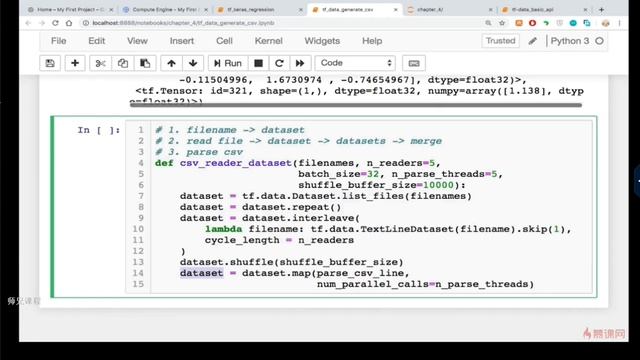This screenshot has width=640, height=360.
Task: Click the dataset.repeat() code line
Action: (x=260, y=207)
